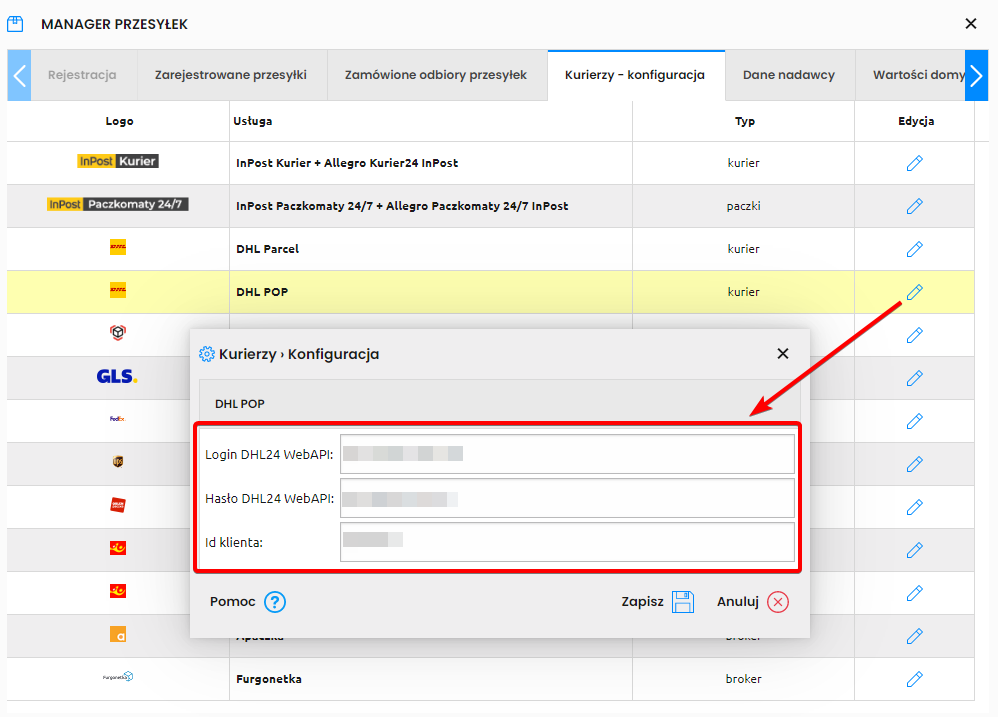Edit the Furgonetka broker configuration
The height and width of the screenshot is (717, 998).
tap(915, 679)
